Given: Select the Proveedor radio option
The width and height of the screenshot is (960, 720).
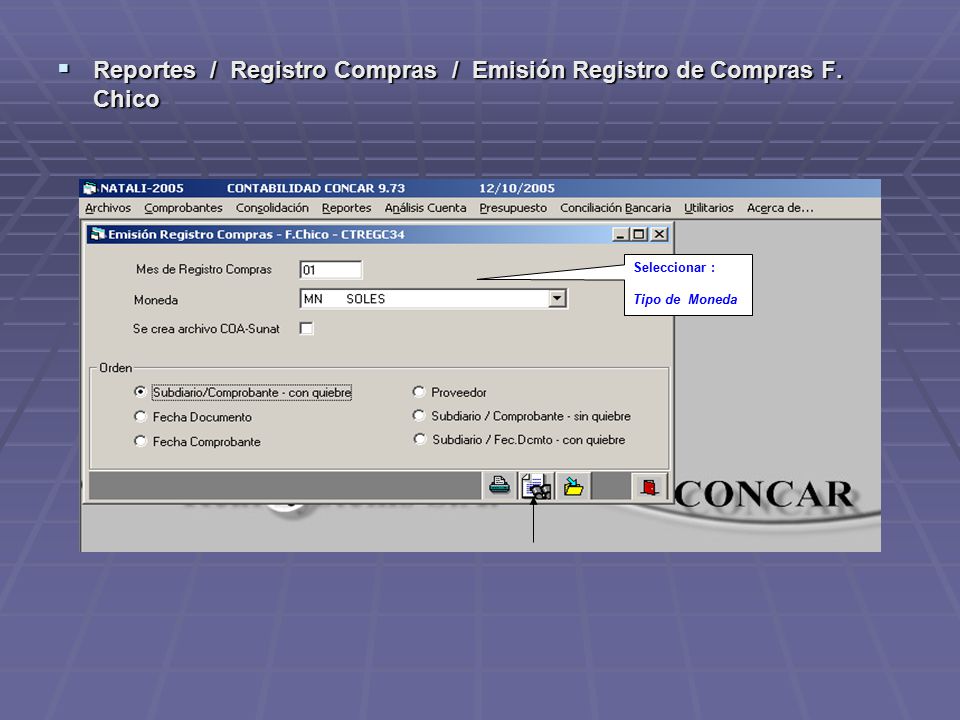Looking at the screenshot, I should [x=419, y=392].
